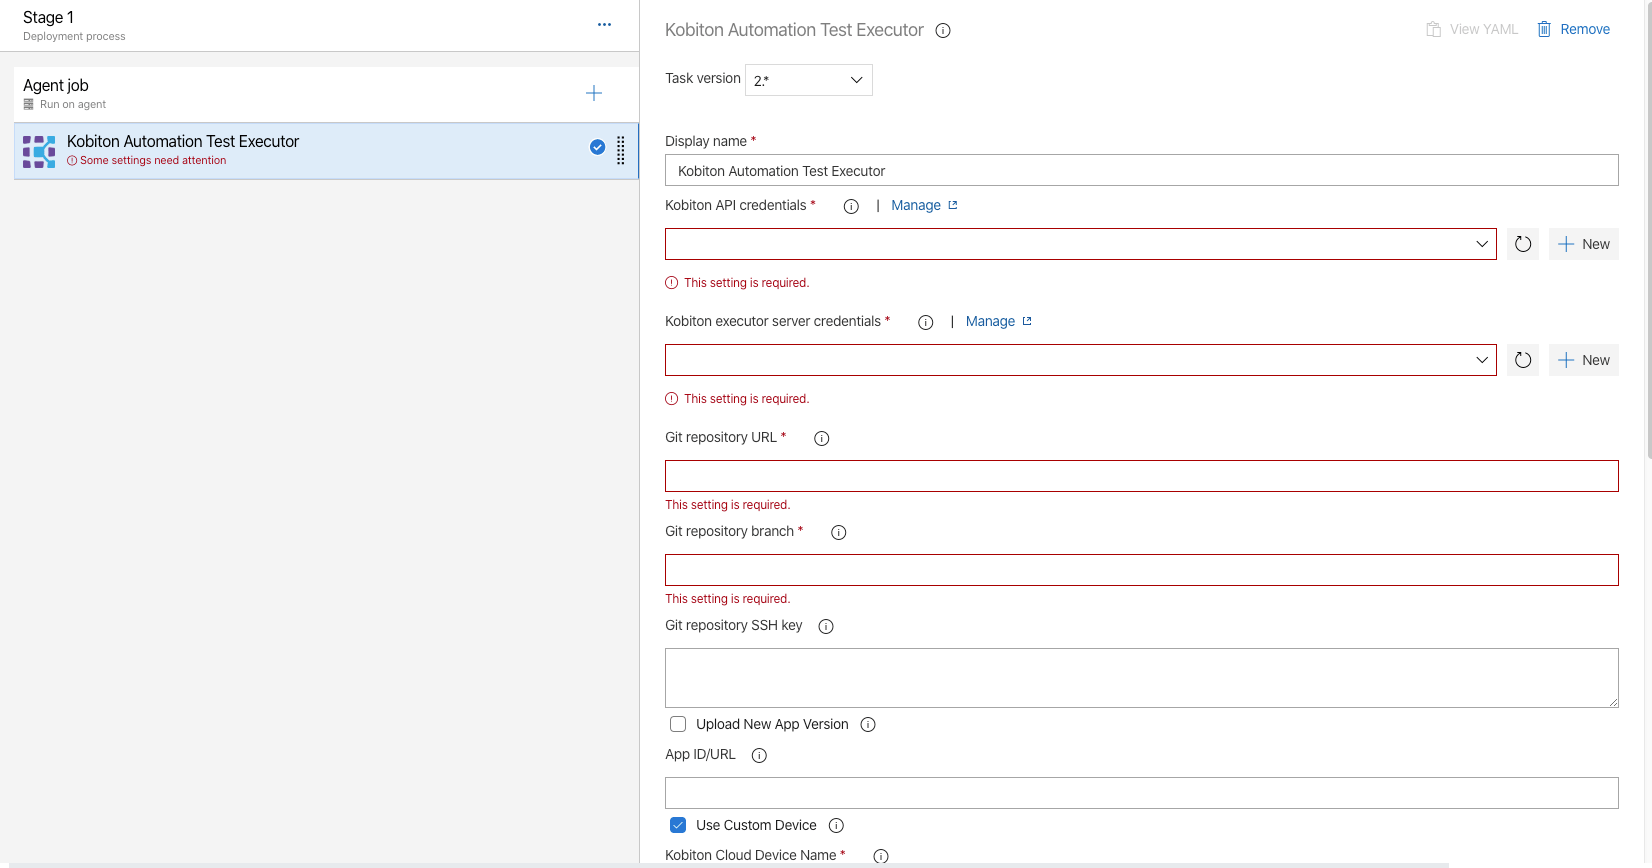The height and width of the screenshot is (868, 1652).
Task: Open the Kobiton API credentials dropdown
Action: [x=1081, y=244]
